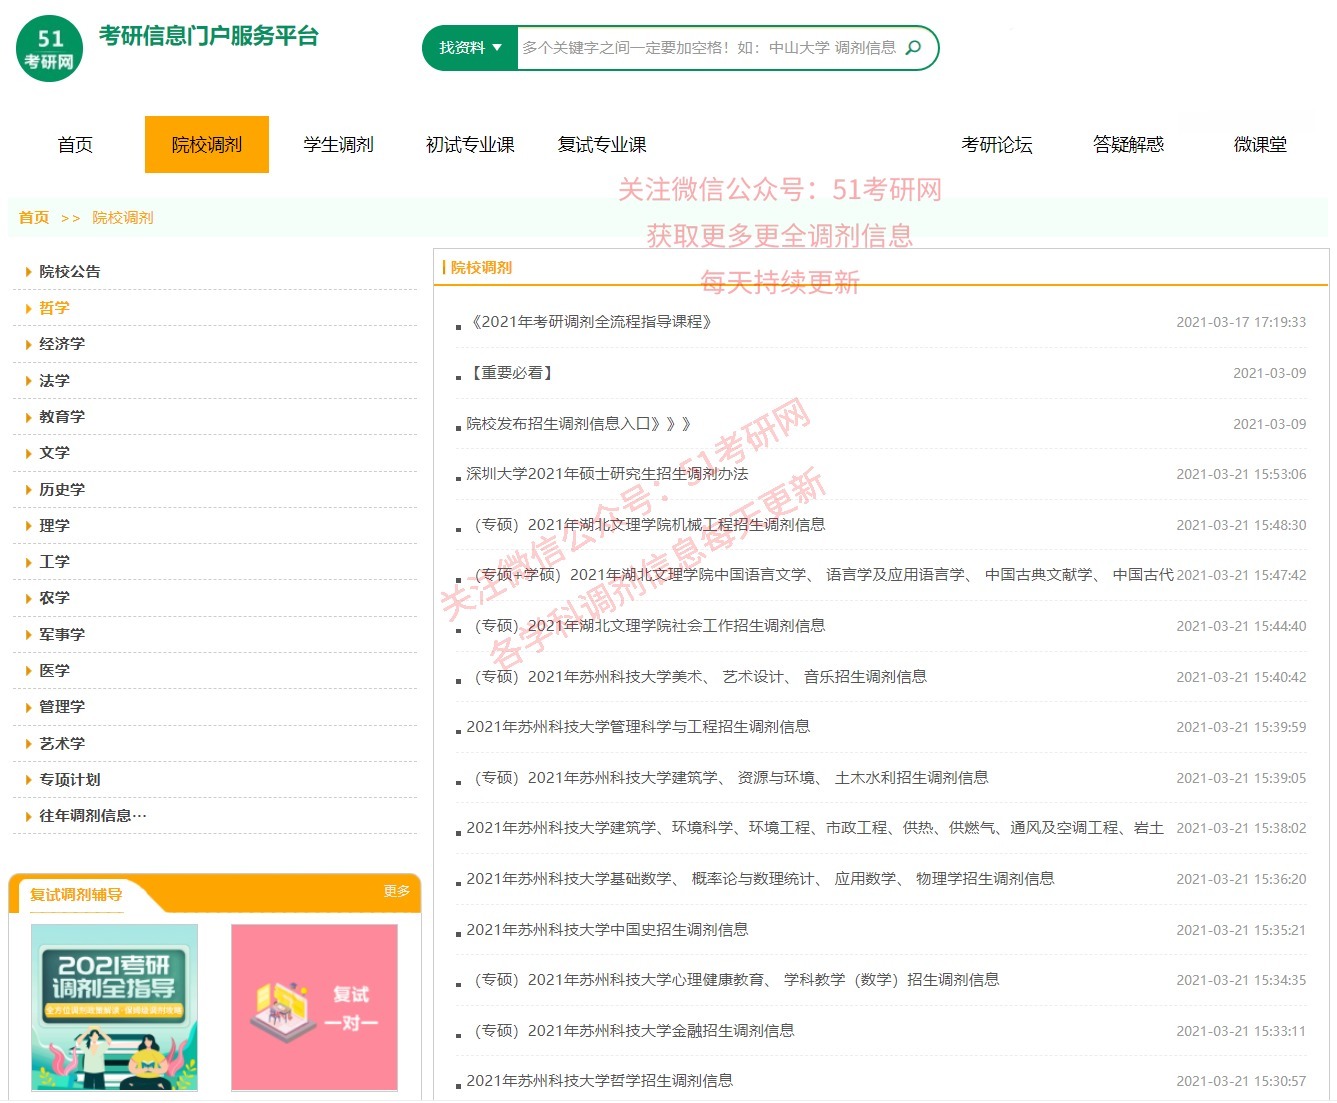Click the arrow icon beside 军事学
The height and width of the screenshot is (1103, 1337).
point(26,634)
